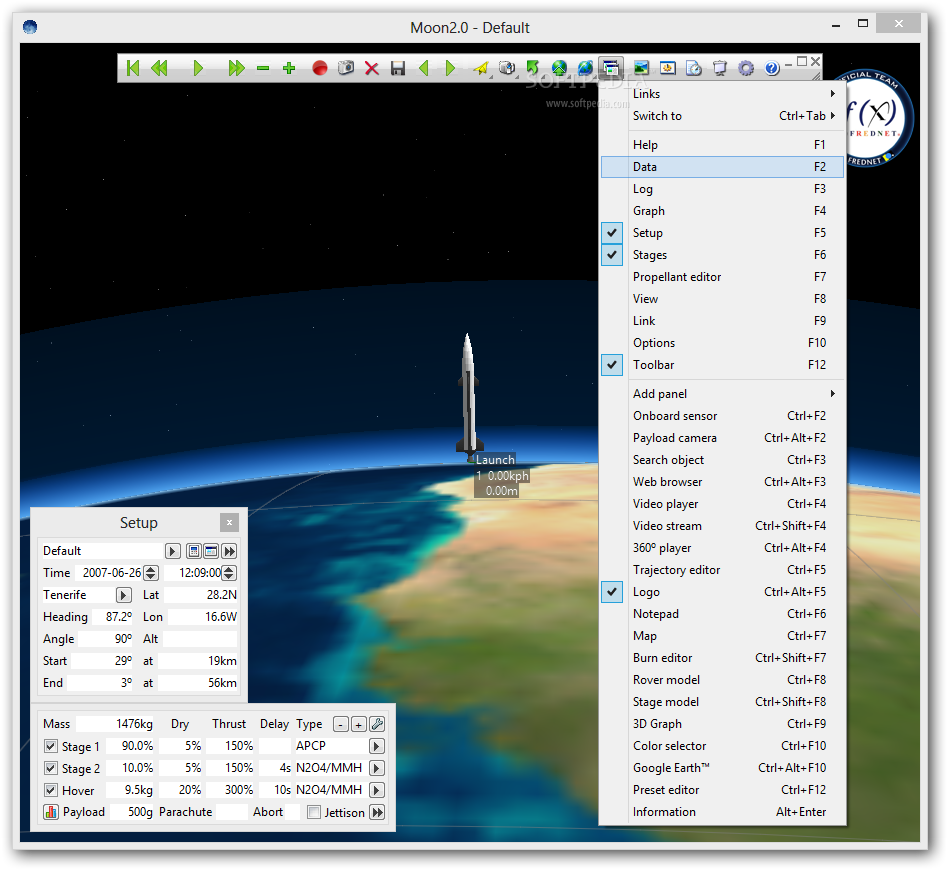Click the red X delete icon
The width and height of the screenshot is (948, 870).
pyautogui.click(x=372, y=68)
